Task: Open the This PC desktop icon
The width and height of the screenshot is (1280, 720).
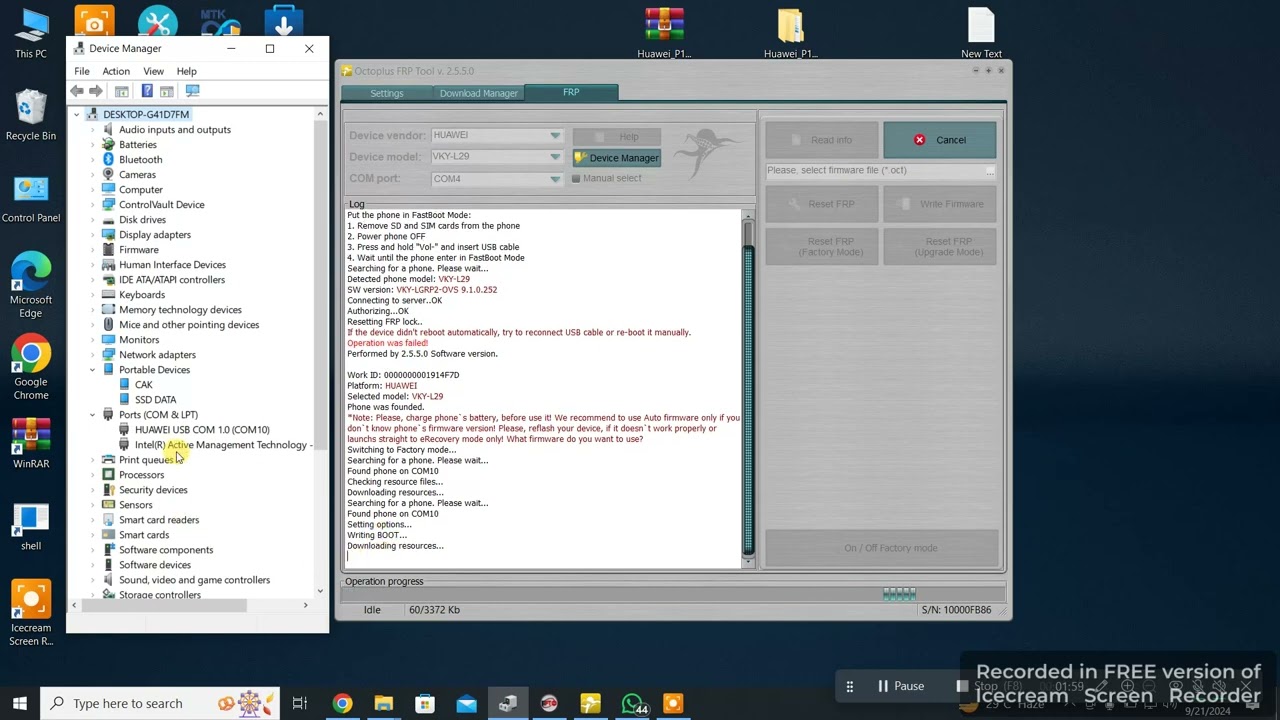Action: [x=31, y=33]
